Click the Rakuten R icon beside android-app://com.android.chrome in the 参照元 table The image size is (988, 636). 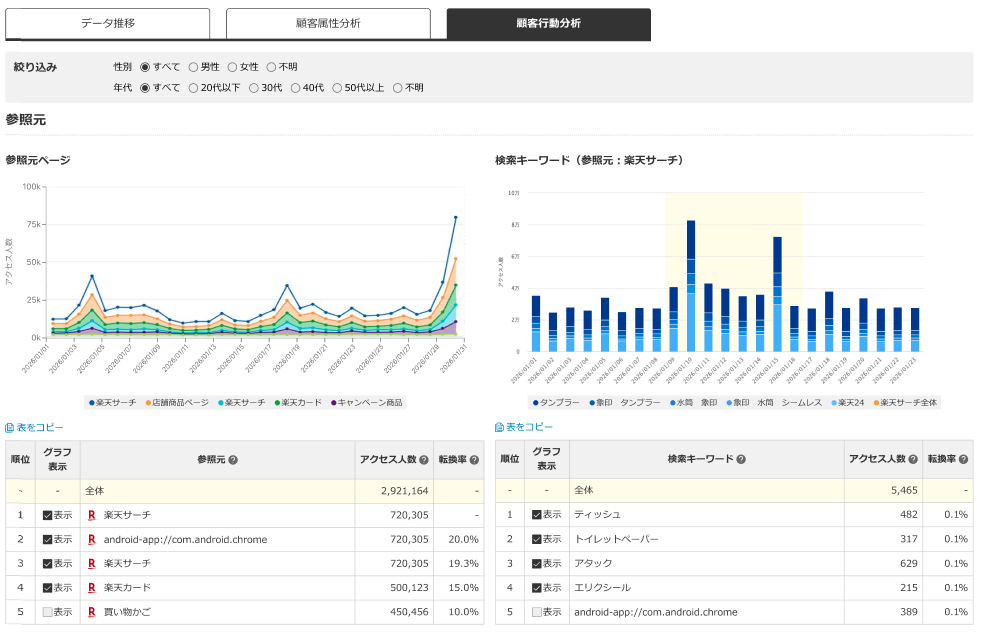pyautogui.click(x=92, y=540)
